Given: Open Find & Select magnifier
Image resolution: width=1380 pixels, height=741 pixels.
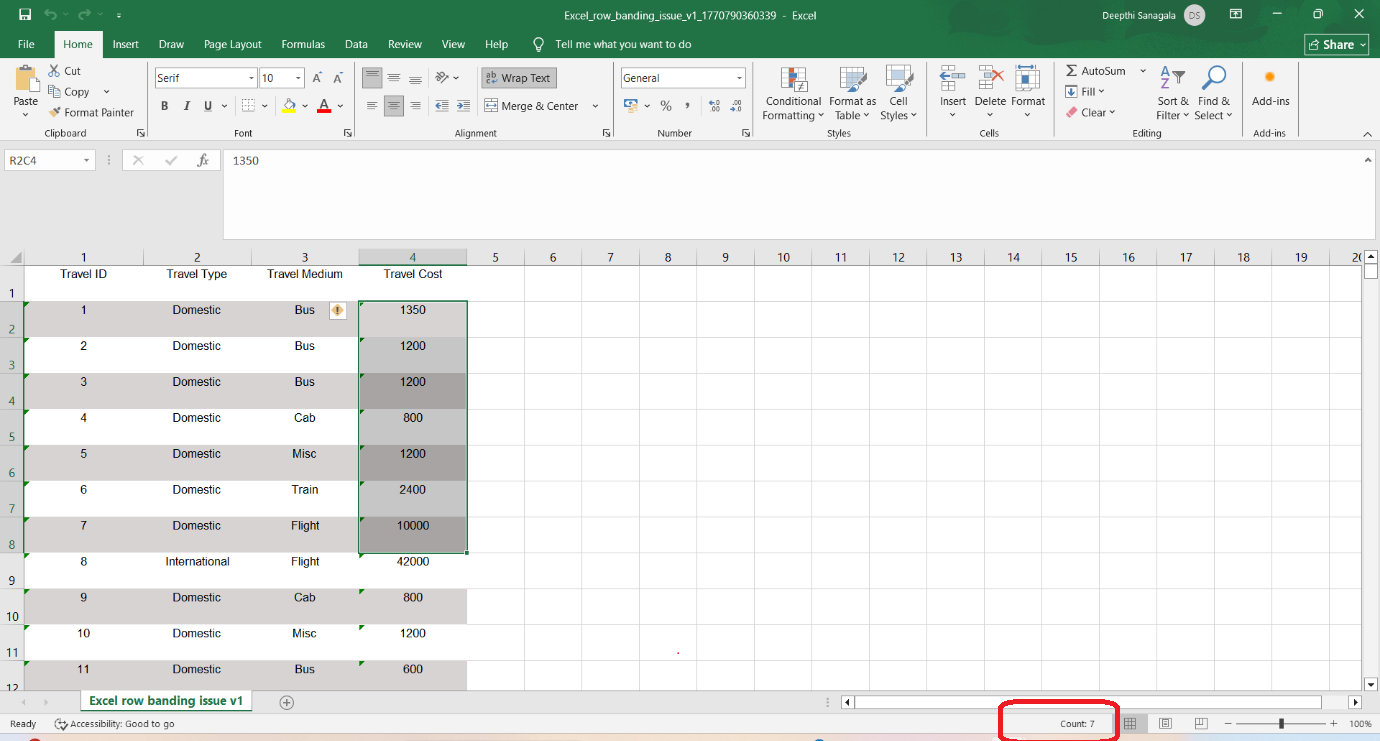Looking at the screenshot, I should click(x=1214, y=93).
